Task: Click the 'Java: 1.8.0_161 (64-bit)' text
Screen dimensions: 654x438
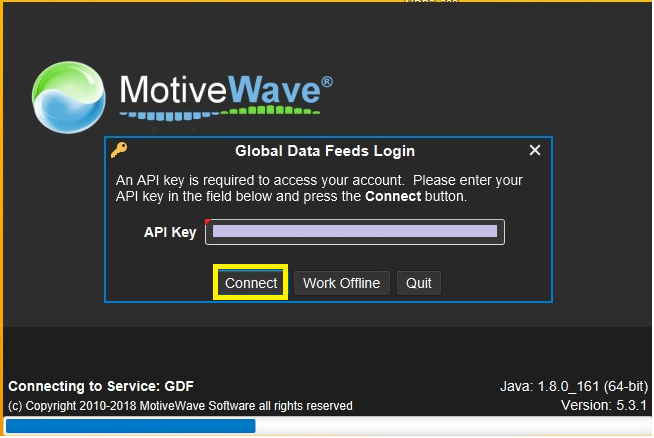Action: click(574, 386)
